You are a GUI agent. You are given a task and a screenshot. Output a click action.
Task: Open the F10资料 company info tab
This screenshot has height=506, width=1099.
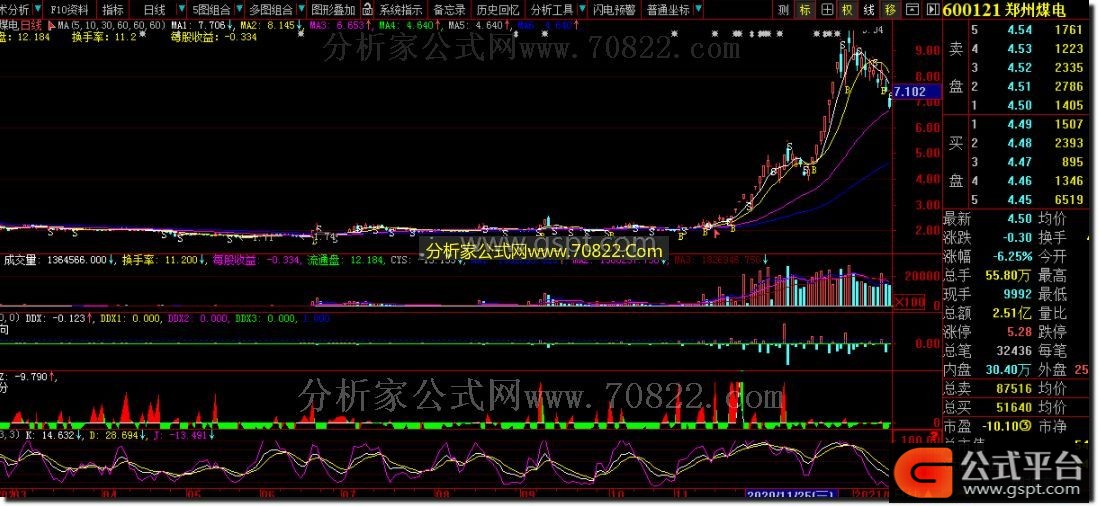(x=69, y=9)
